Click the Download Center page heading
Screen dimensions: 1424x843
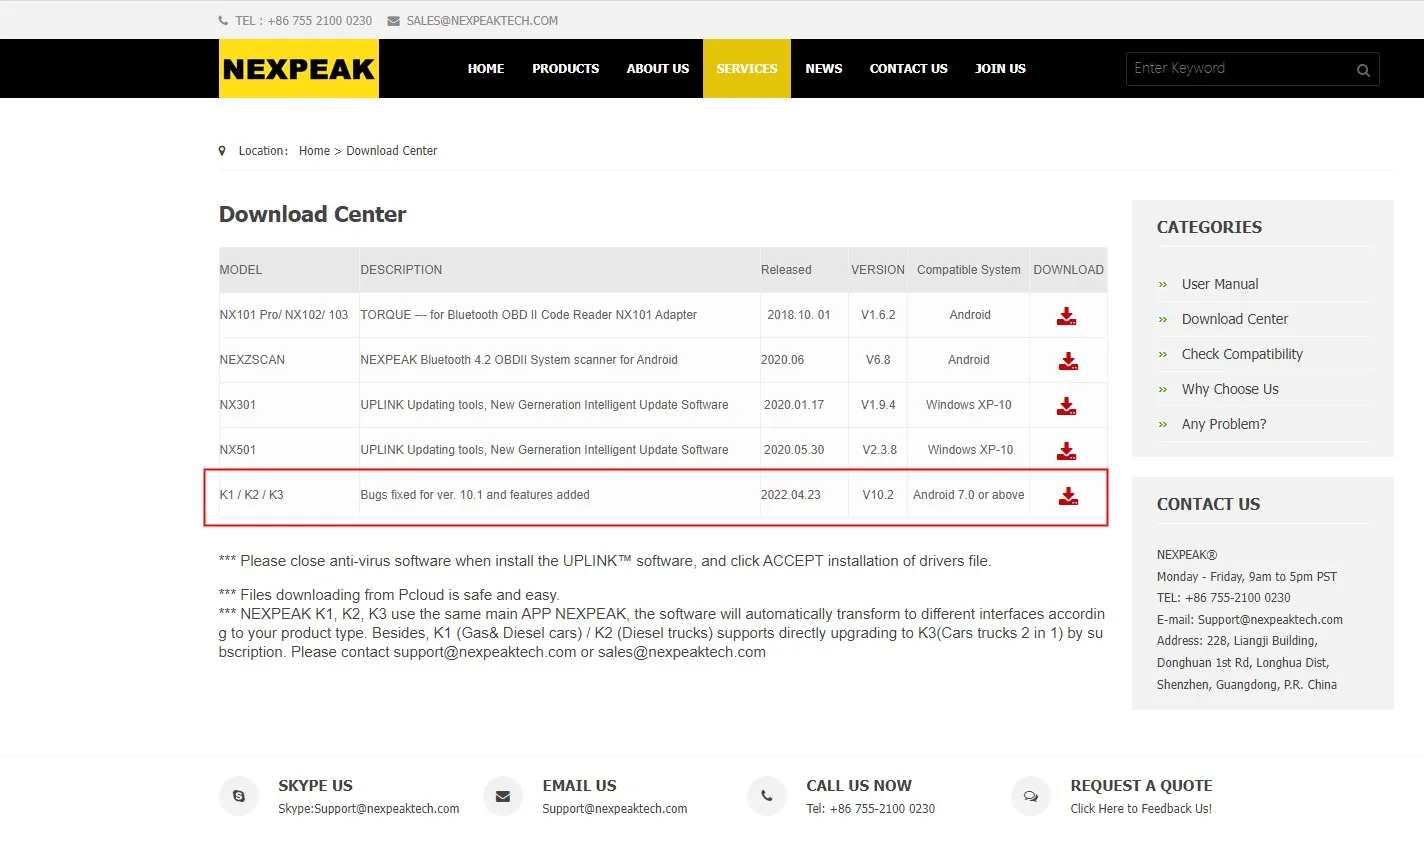[x=313, y=215]
